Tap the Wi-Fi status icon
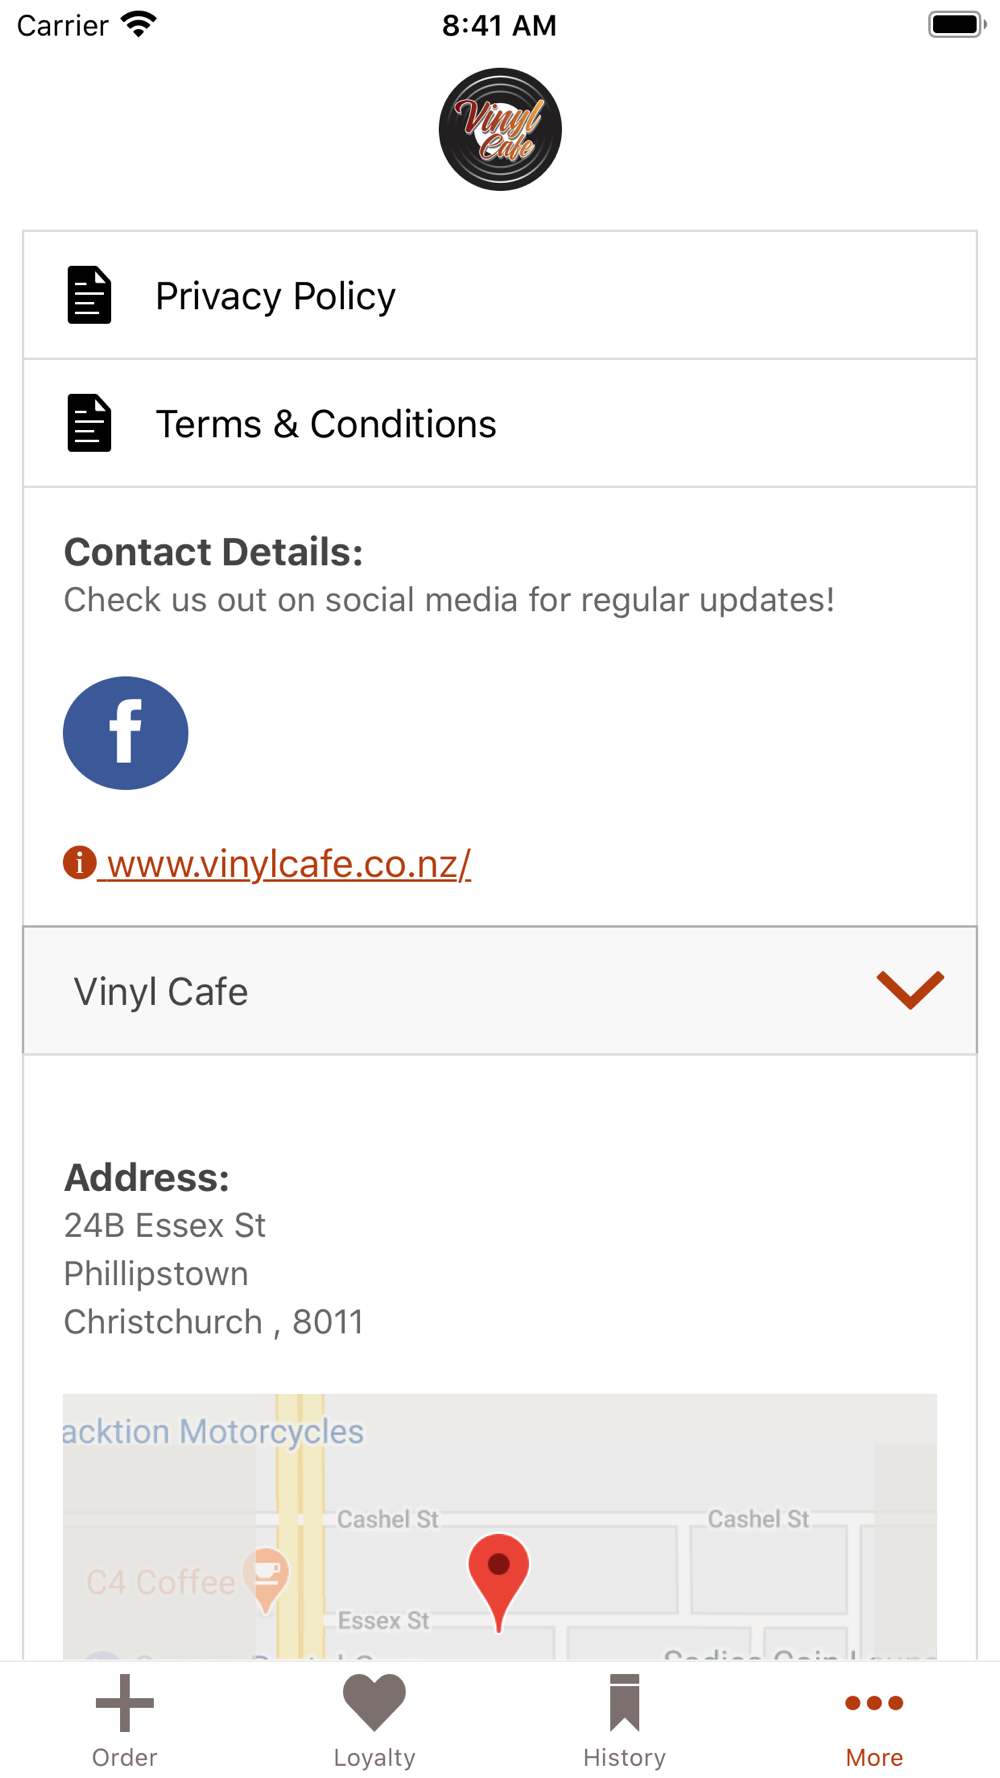1000x1778 pixels. pos(139,25)
